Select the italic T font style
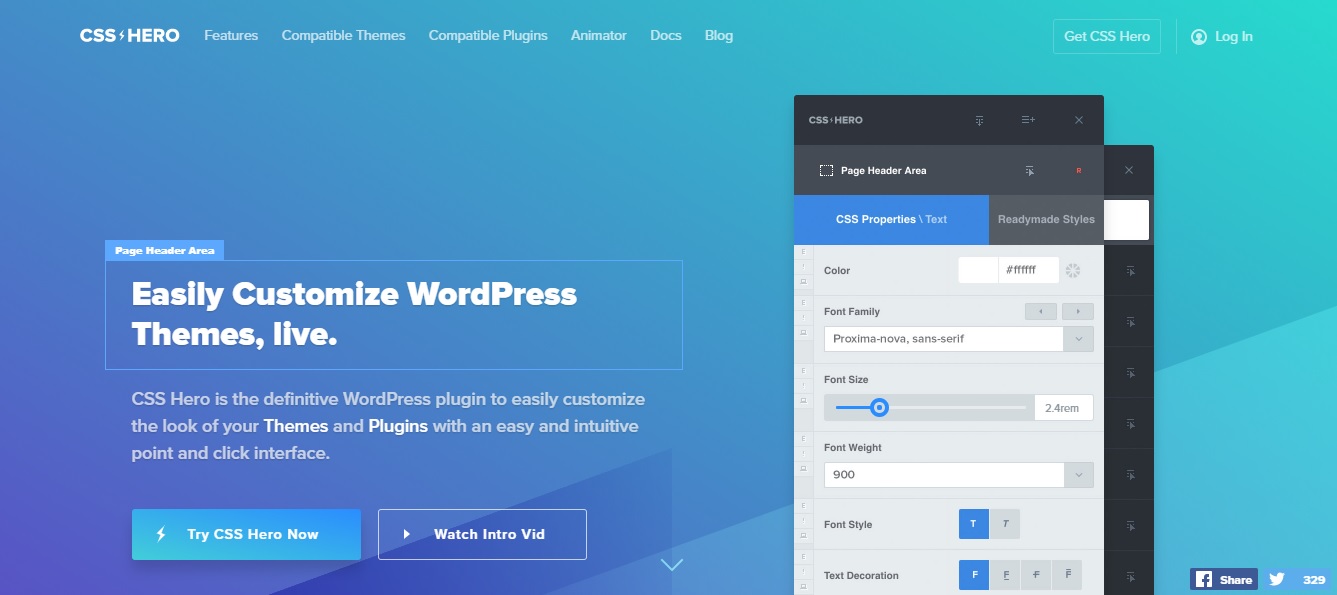Viewport: 1337px width, 595px height. (x=1005, y=524)
